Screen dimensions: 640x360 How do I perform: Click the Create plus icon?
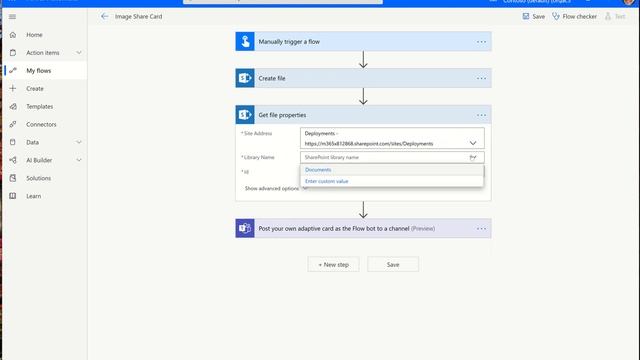pos(13,89)
